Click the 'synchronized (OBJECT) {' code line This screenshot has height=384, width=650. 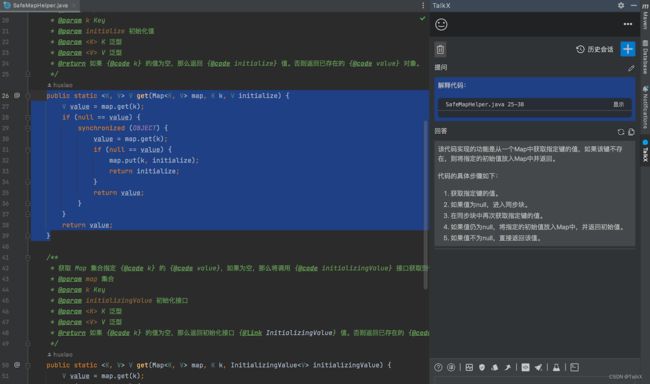point(123,128)
